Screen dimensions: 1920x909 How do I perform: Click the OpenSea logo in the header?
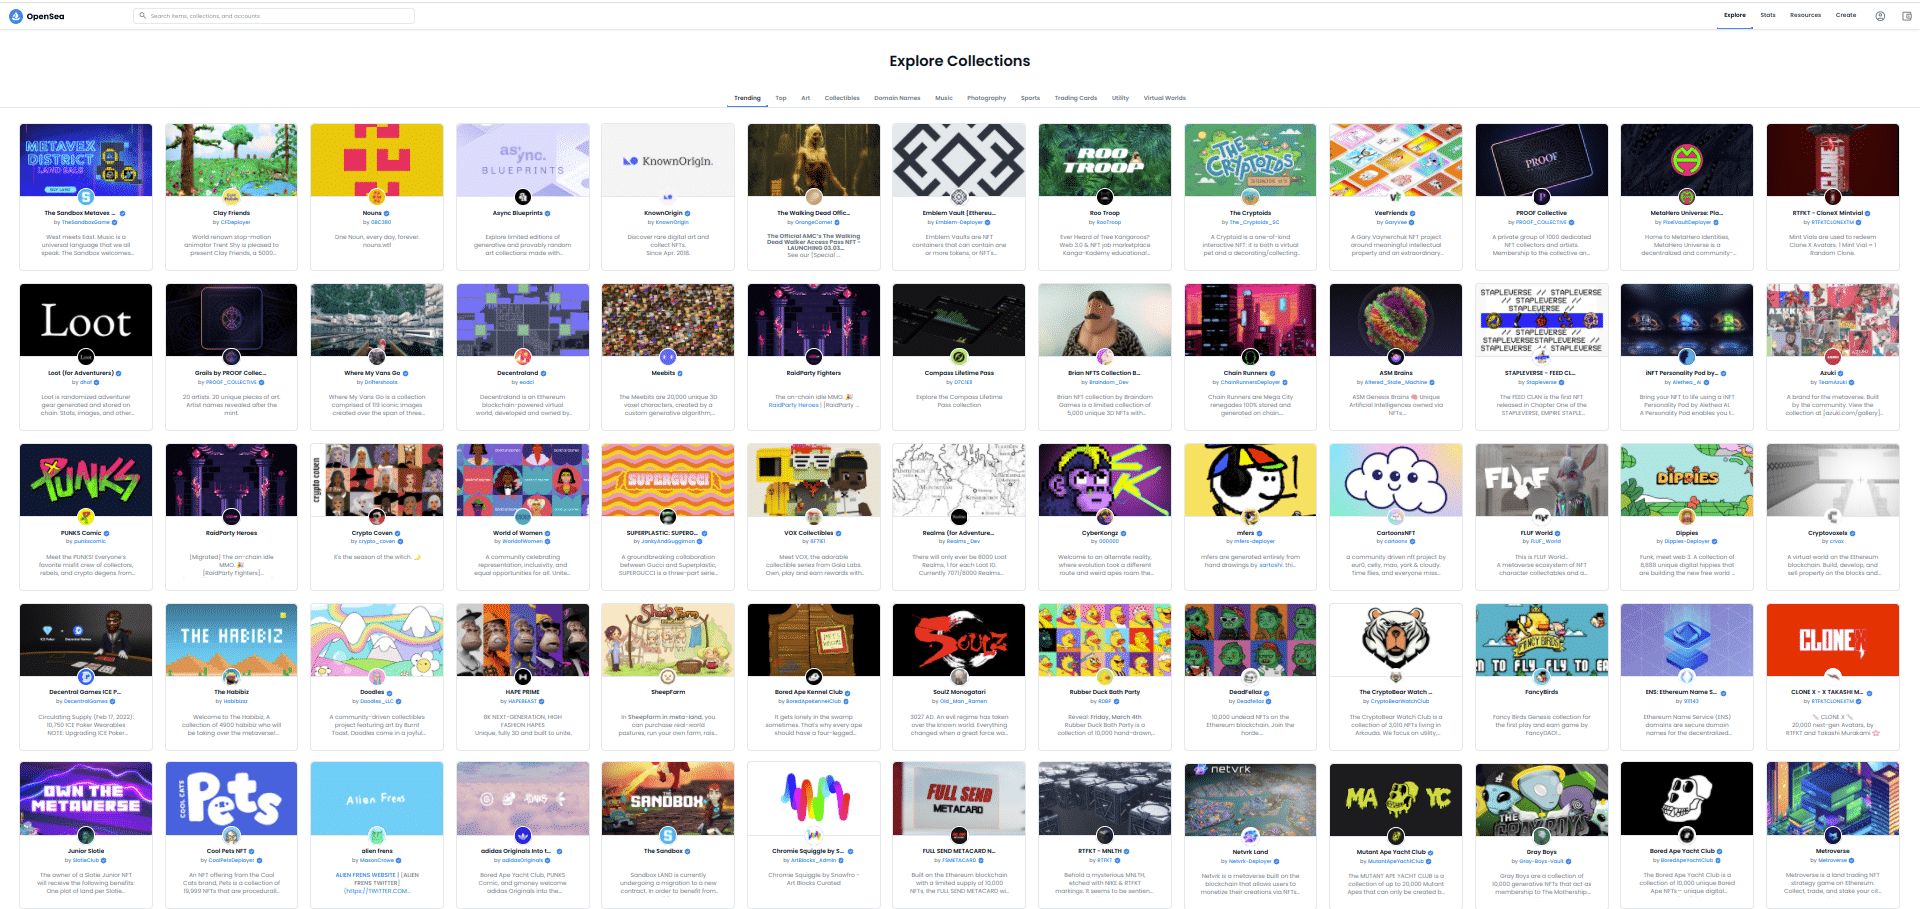click(x=37, y=16)
